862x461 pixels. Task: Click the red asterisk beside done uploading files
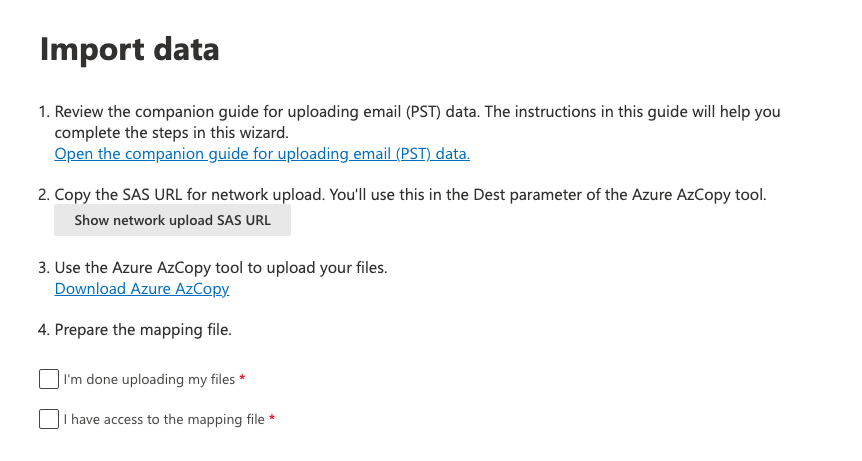click(243, 379)
